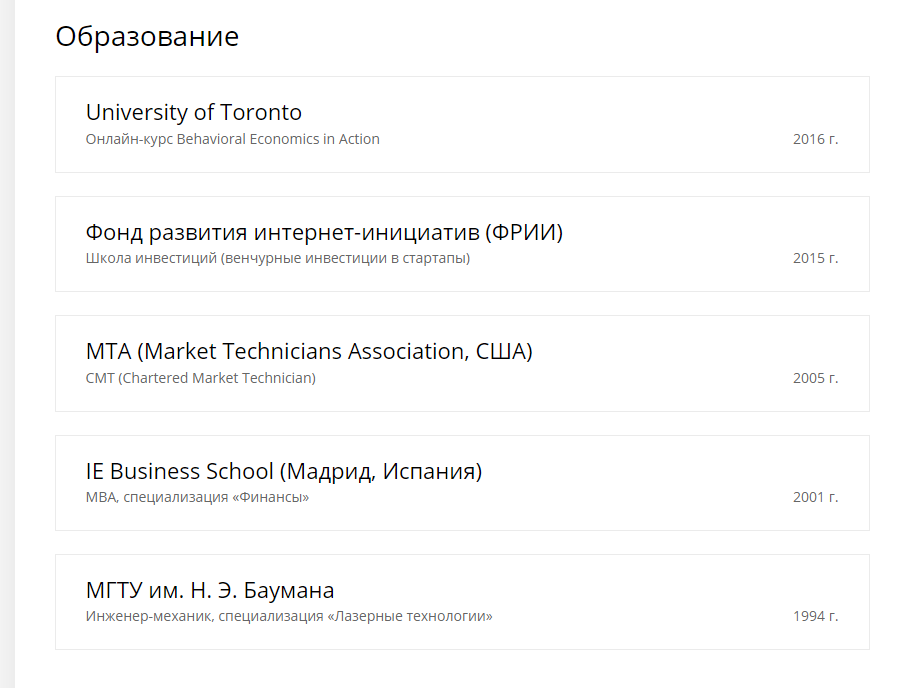Click blank space between Инженер-механик subtitle and 1994

(x=640, y=616)
